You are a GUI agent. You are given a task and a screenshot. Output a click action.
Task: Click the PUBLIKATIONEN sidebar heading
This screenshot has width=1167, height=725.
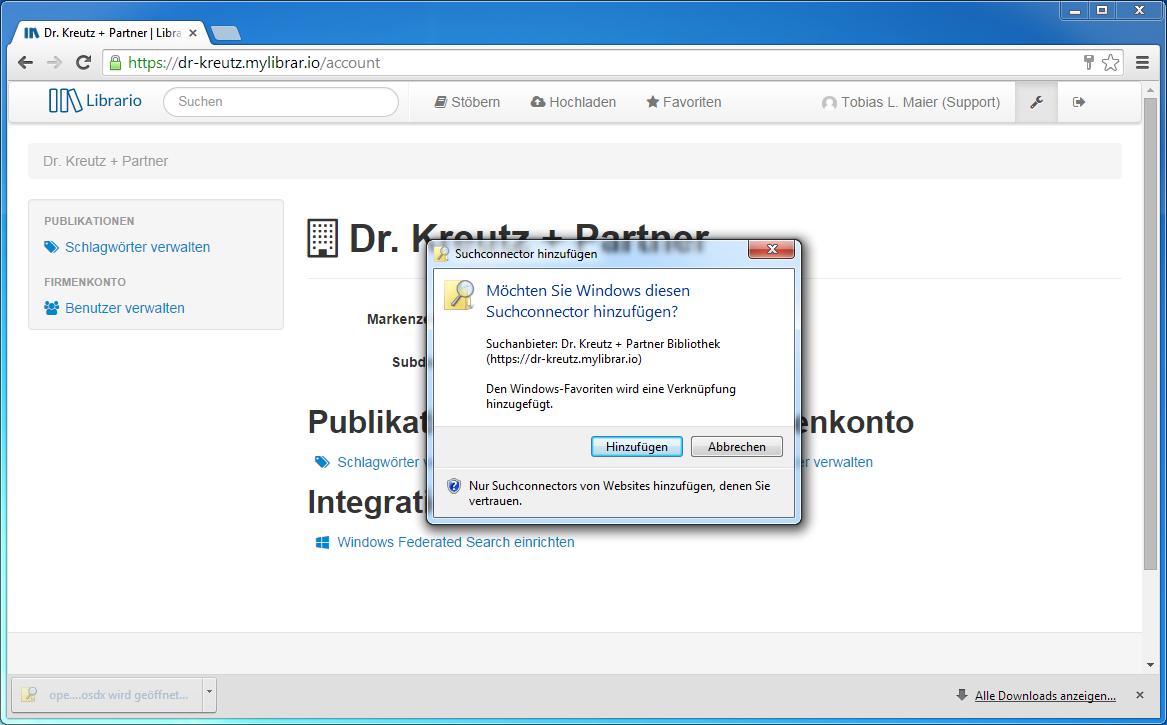(89, 221)
